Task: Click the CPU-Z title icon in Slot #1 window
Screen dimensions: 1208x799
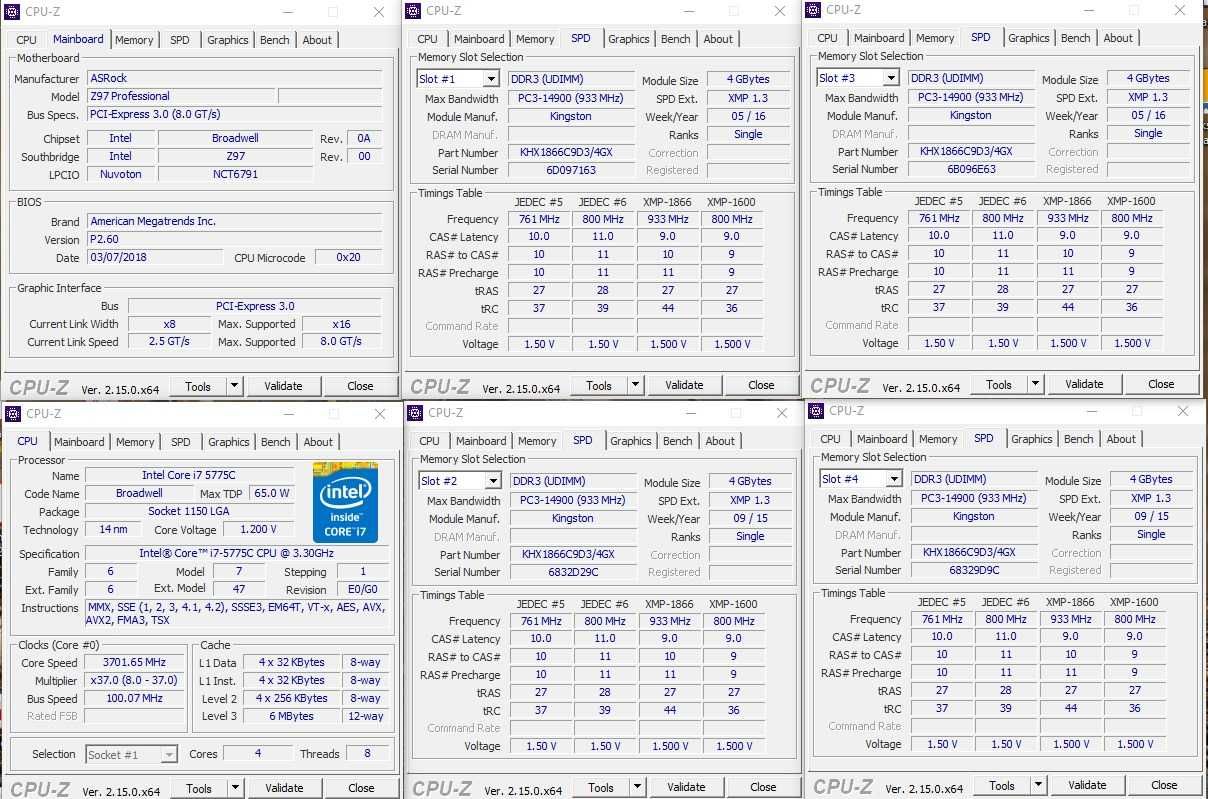Action: click(413, 11)
